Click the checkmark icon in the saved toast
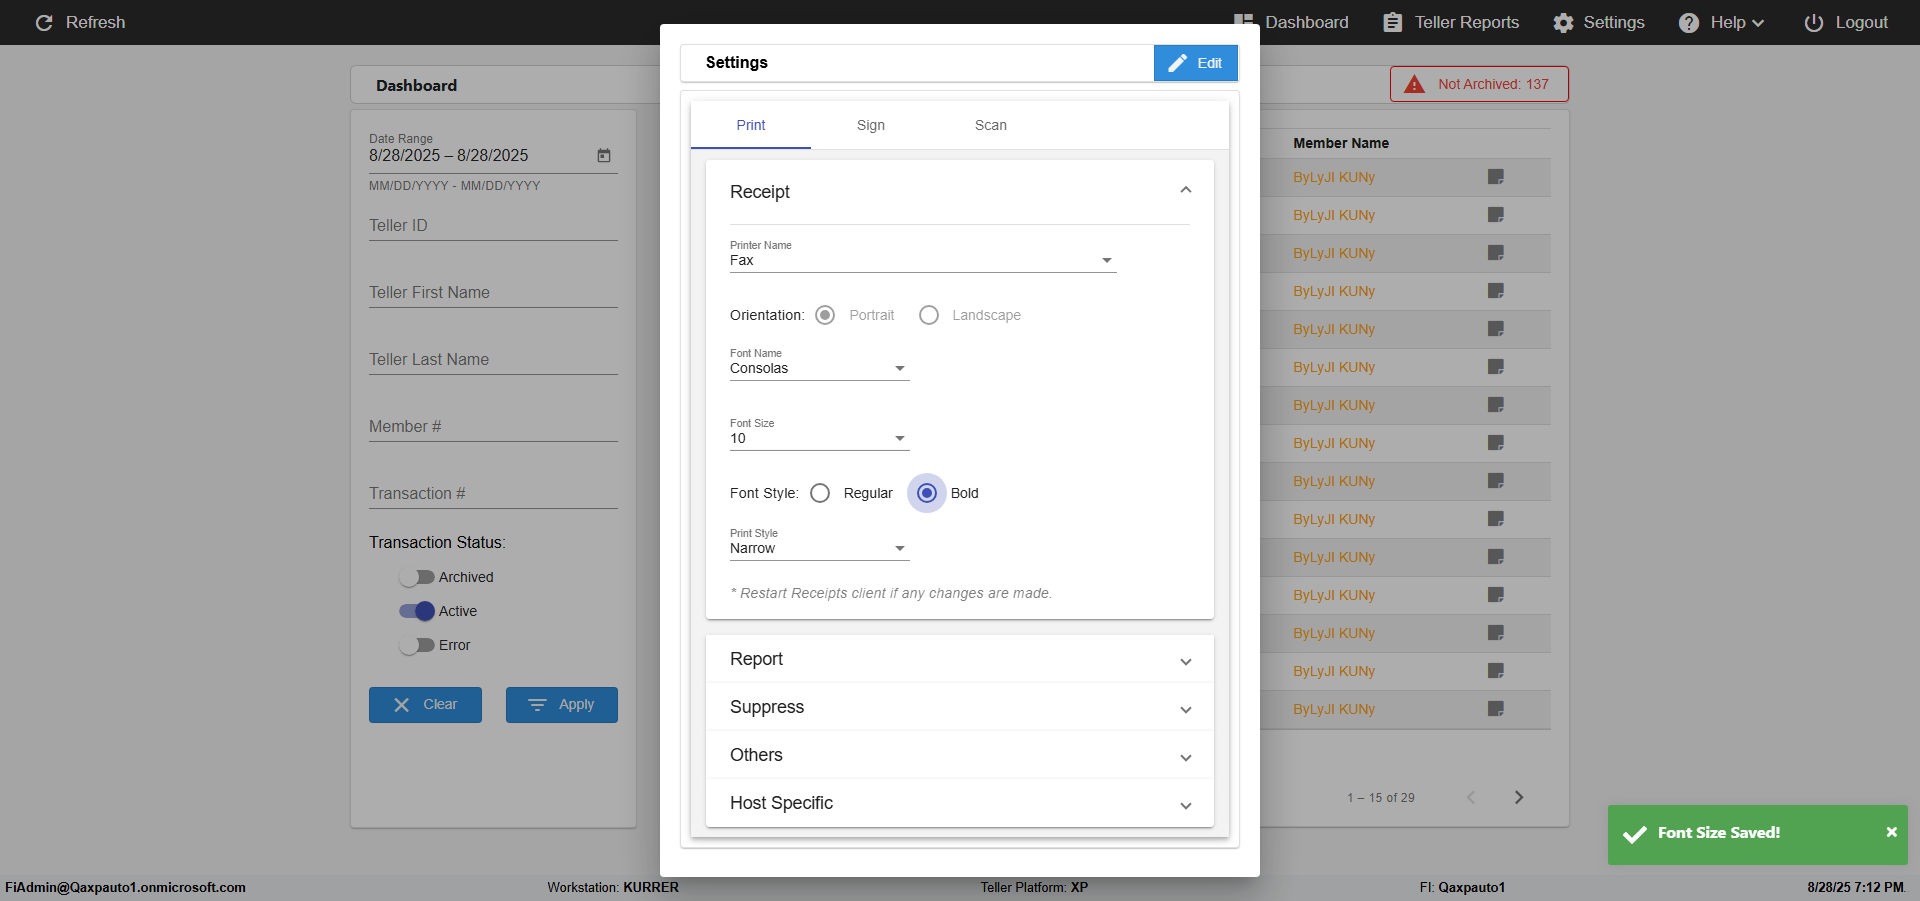Screen dimensions: 1920x901 (1635, 834)
